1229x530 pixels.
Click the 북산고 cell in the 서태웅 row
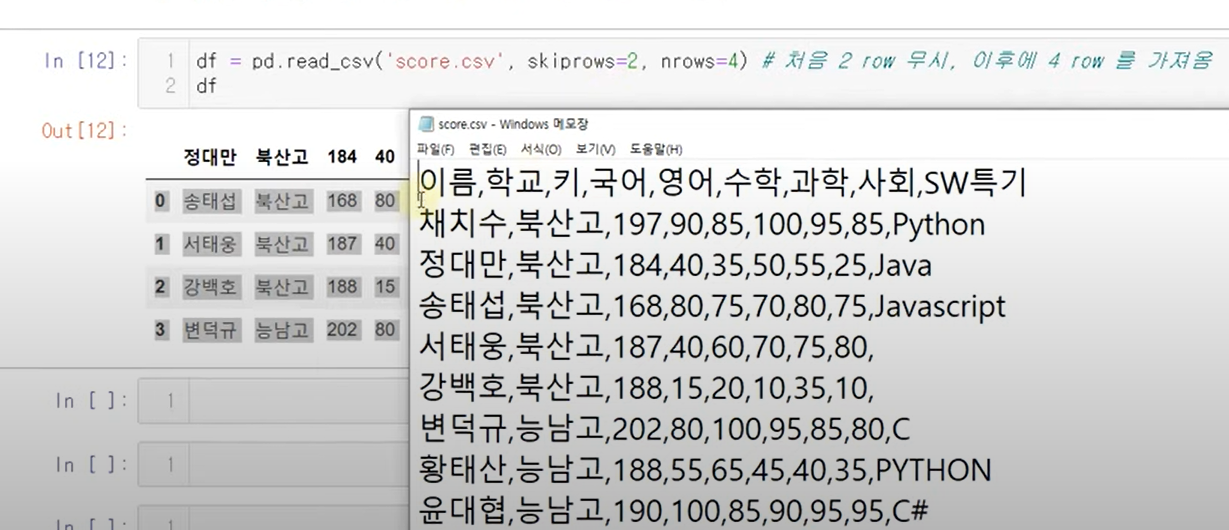(282, 243)
